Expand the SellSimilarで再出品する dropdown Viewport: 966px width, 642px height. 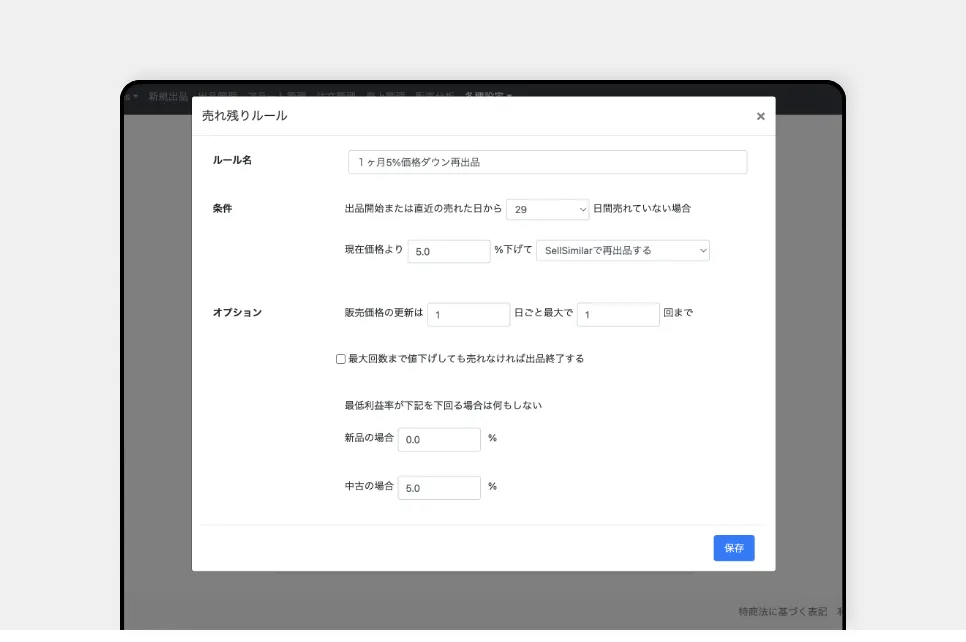click(622, 250)
